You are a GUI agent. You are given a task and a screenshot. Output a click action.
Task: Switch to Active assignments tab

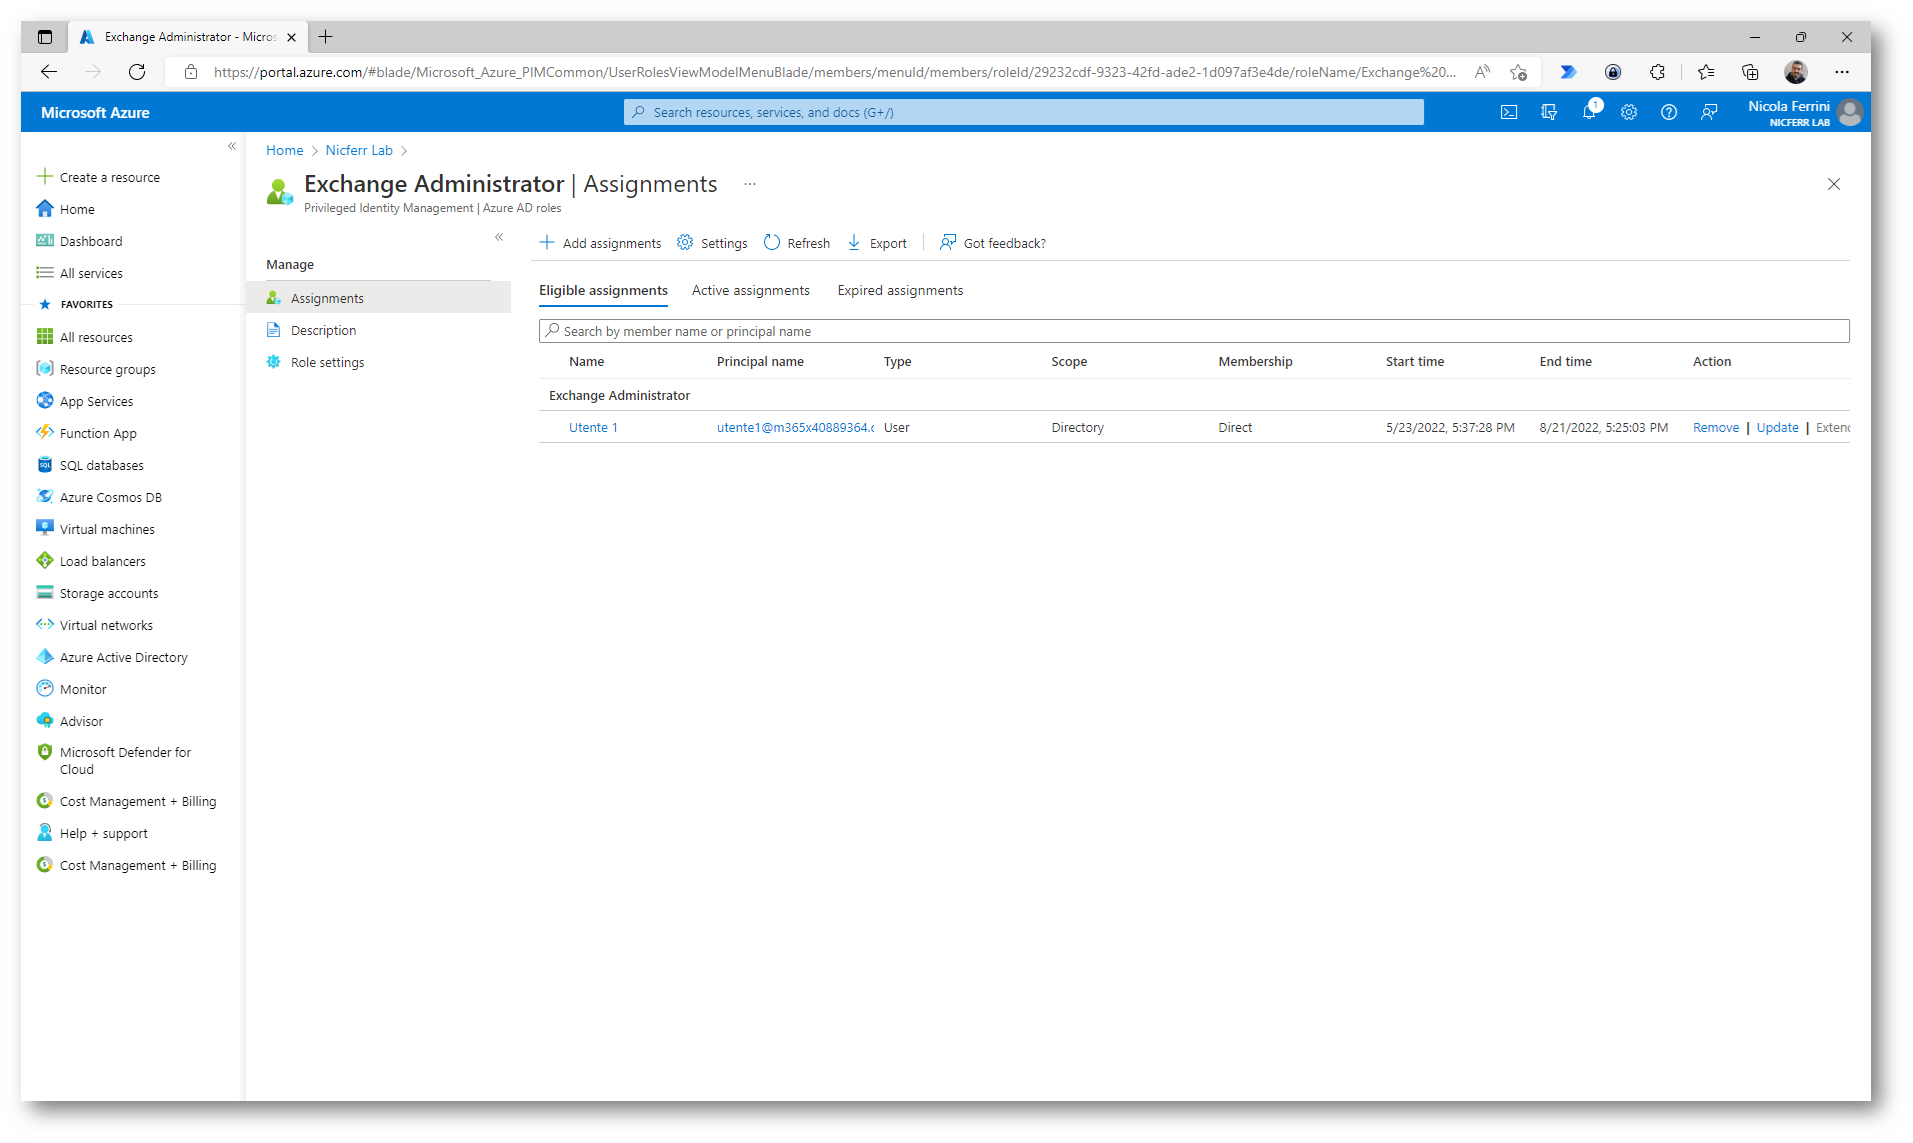tap(751, 290)
